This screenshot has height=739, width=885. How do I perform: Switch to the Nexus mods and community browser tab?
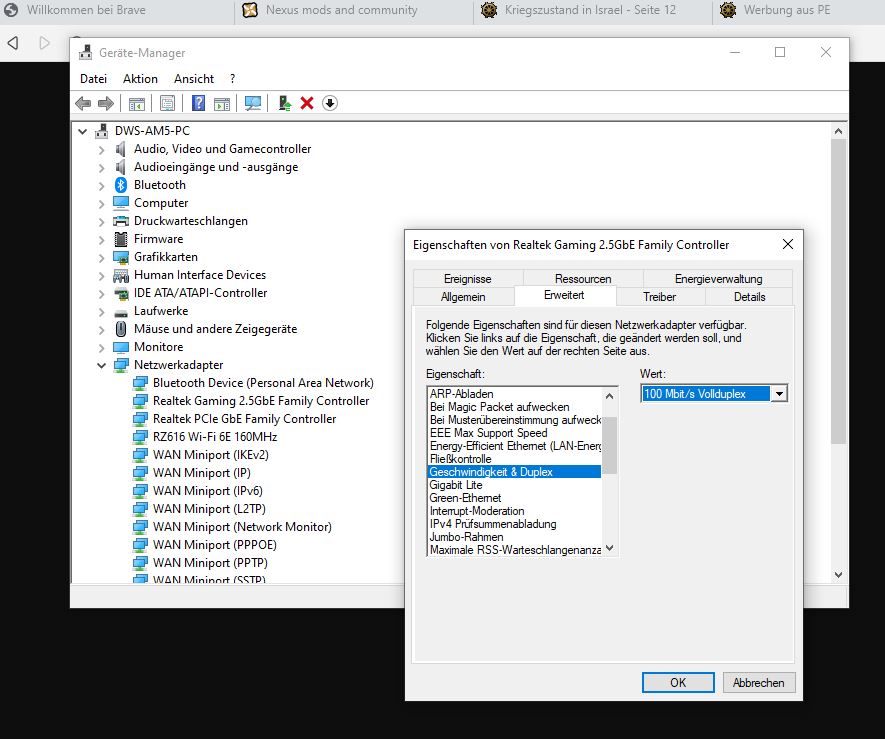click(x=354, y=10)
